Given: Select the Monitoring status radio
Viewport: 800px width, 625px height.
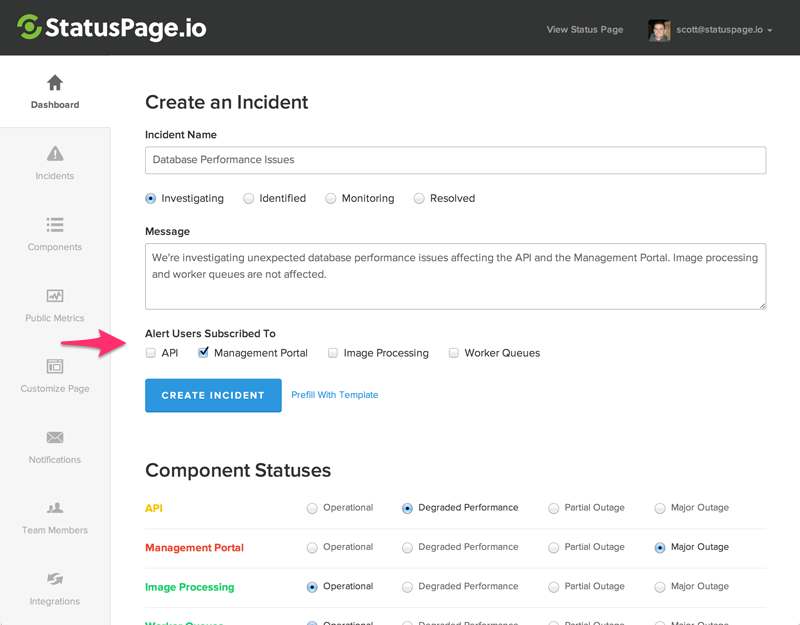Looking at the screenshot, I should coord(331,198).
